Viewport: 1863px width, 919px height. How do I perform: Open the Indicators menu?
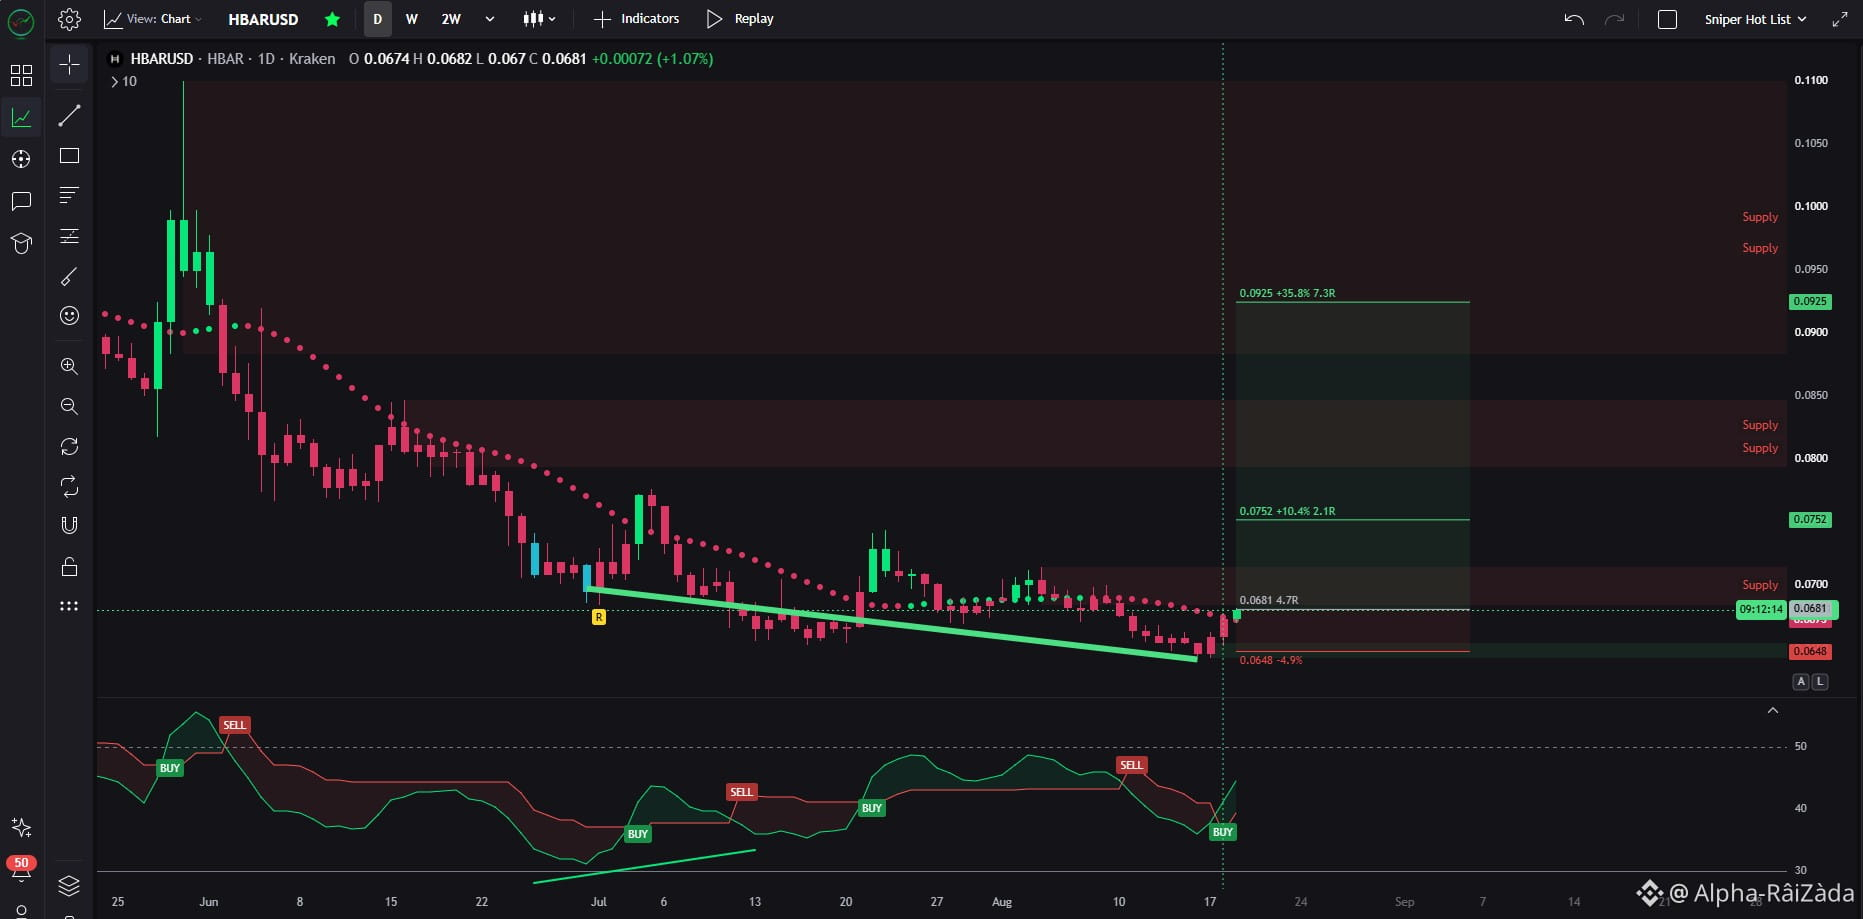coord(636,19)
